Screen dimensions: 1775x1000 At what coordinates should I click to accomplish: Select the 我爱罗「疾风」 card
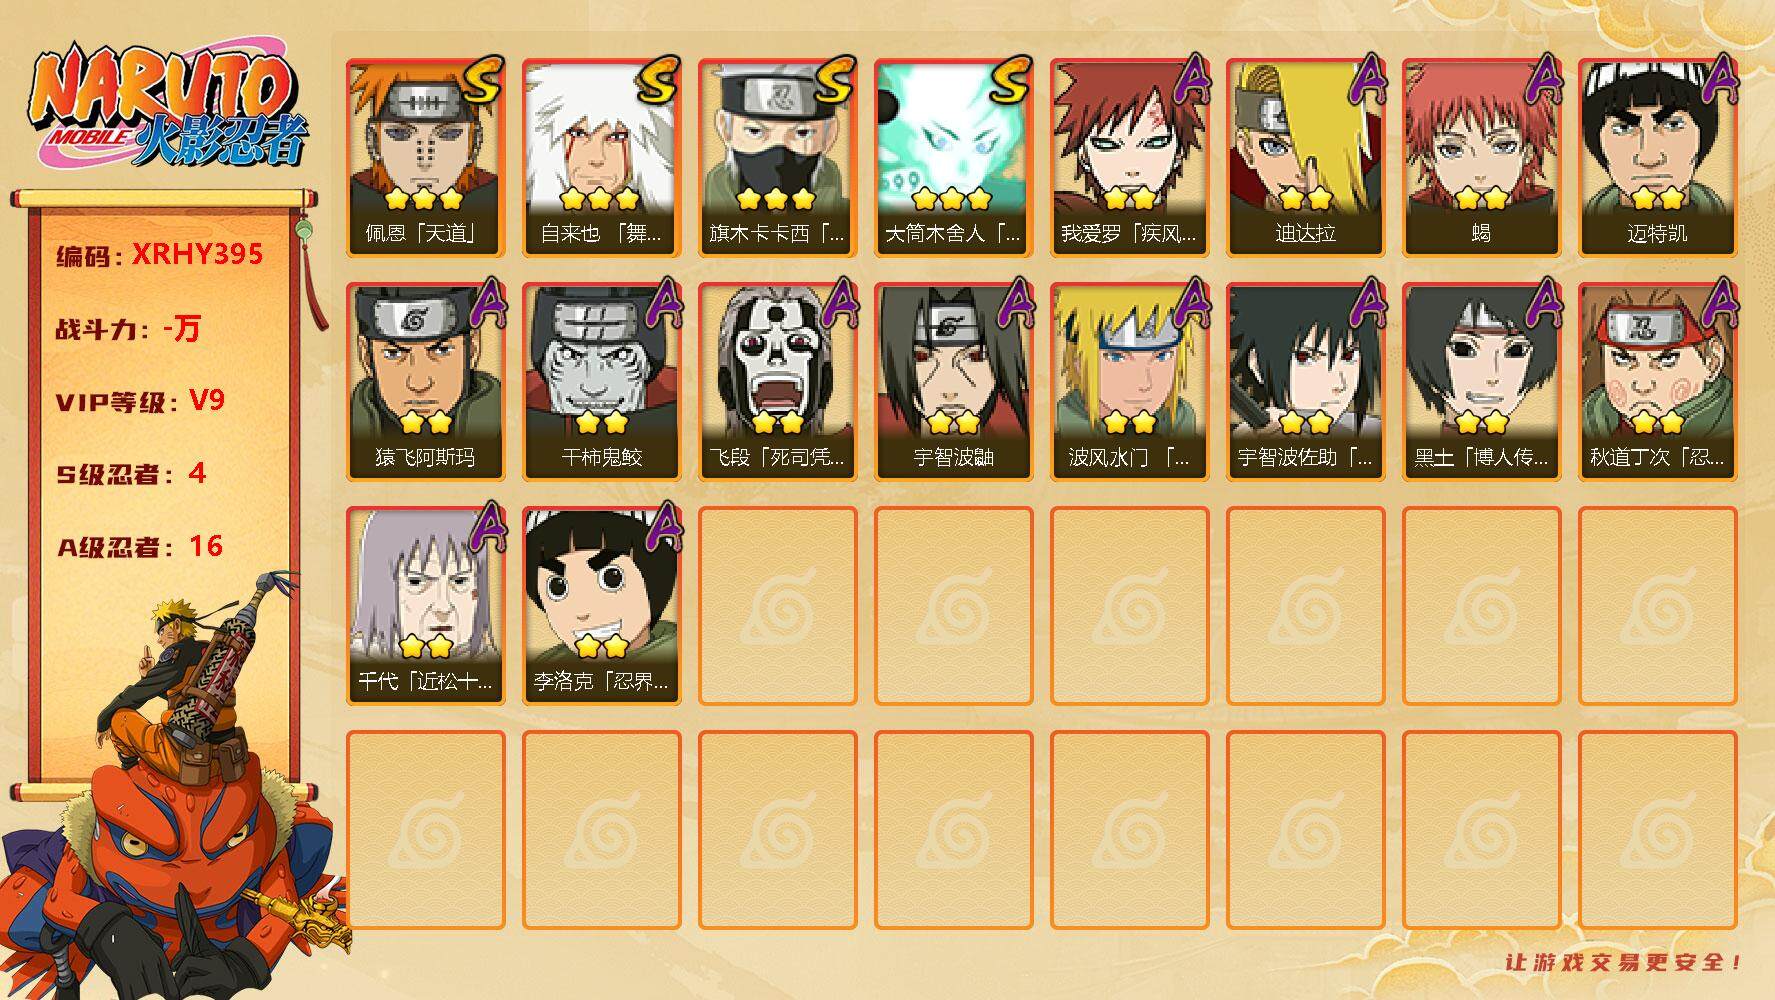pos(1129,158)
